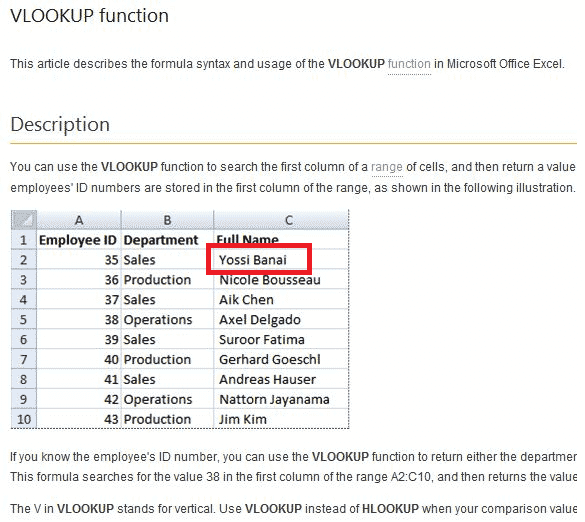
Task: Click the Nicole Bousseau name cell
Action: [x=281, y=280]
